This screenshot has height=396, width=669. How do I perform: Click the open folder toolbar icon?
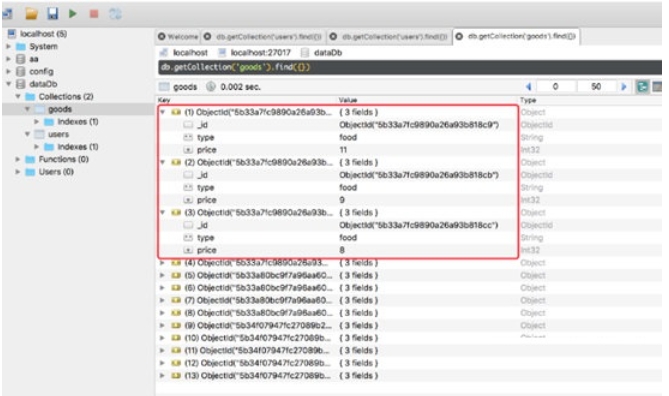coord(31,14)
